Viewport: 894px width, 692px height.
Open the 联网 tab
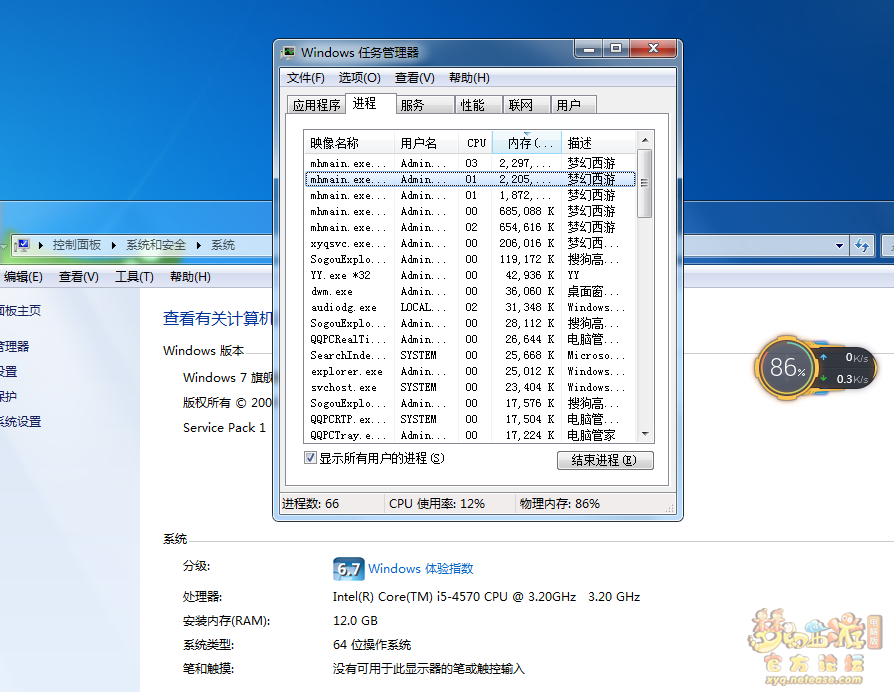(526, 105)
